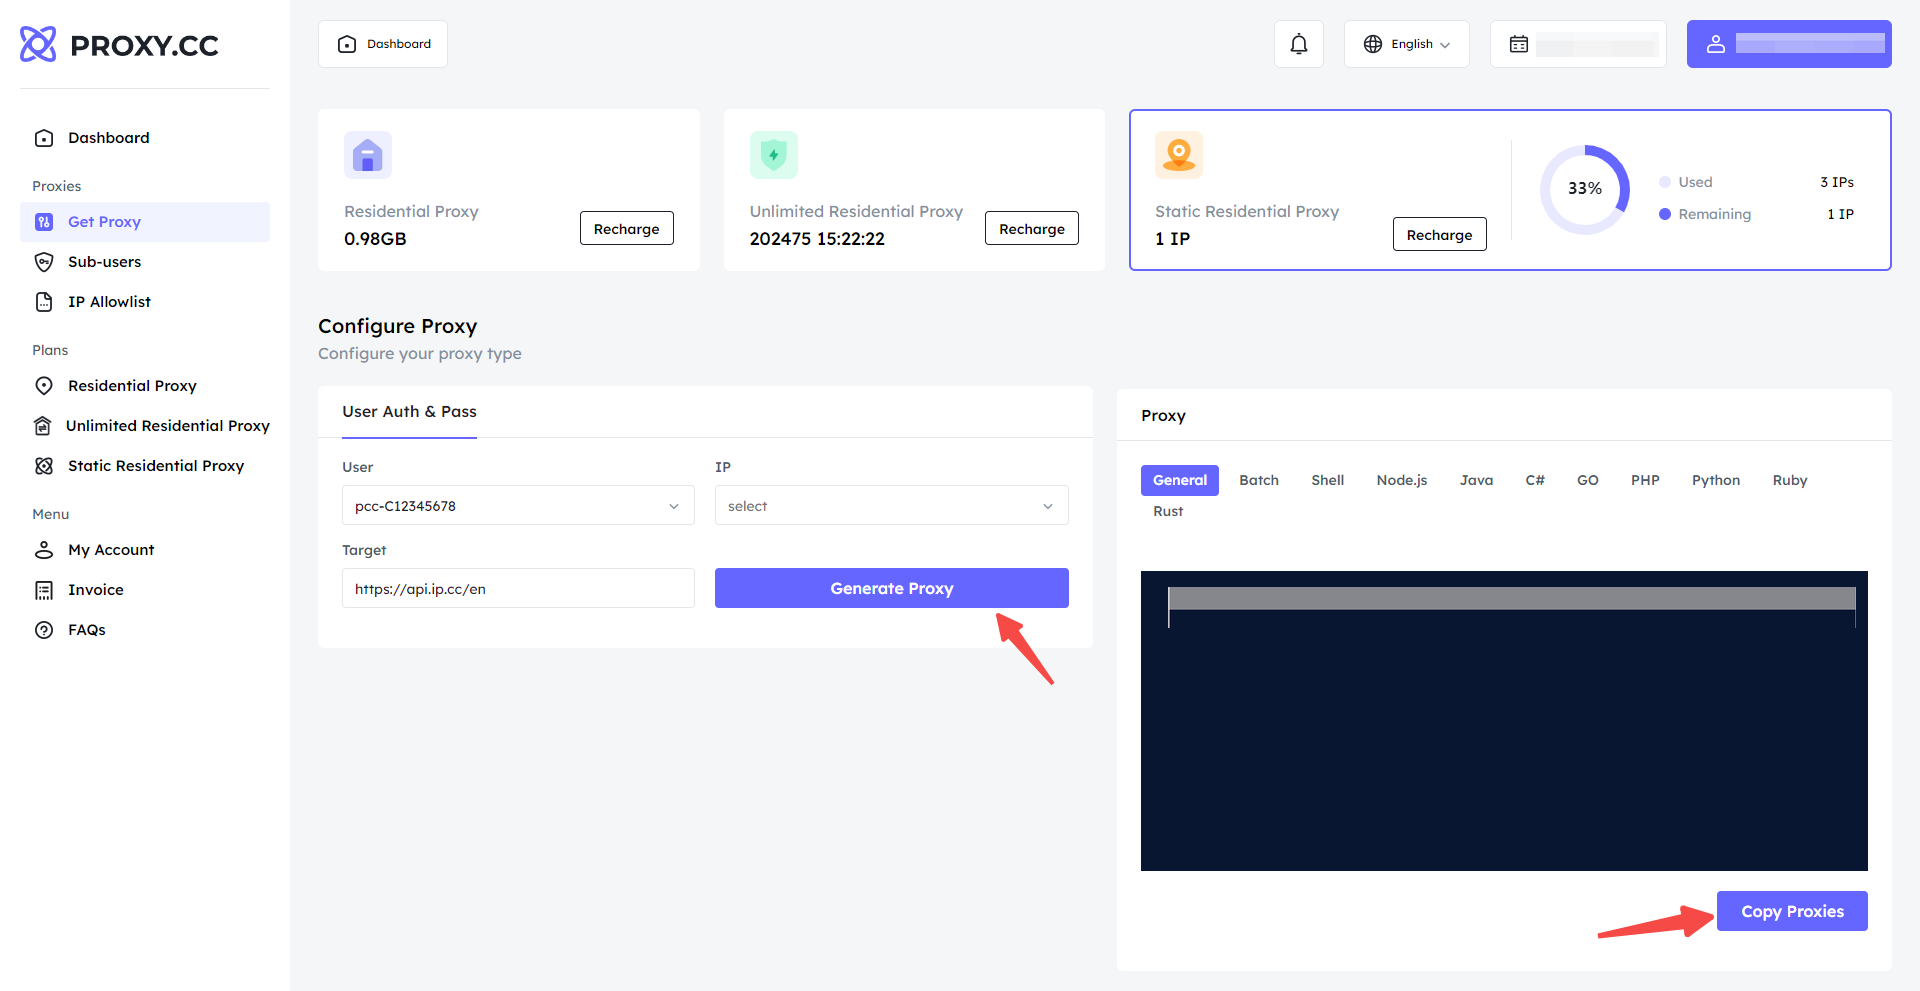Recharge the Residential Proxy plan
1920x991 pixels.
[627, 228]
